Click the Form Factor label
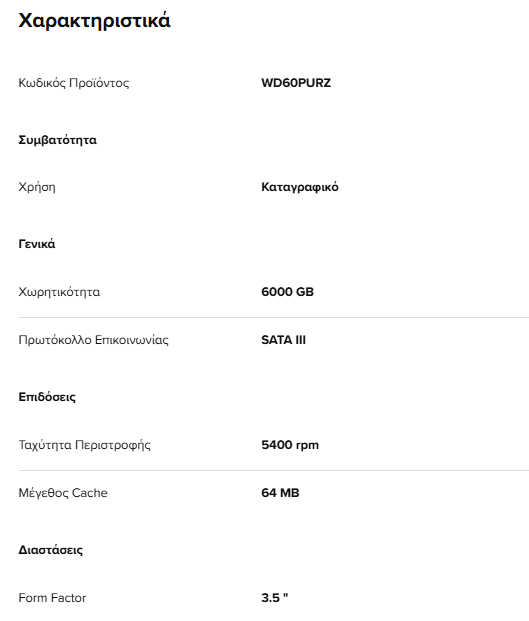This screenshot has width=529, height=621. (x=52, y=598)
